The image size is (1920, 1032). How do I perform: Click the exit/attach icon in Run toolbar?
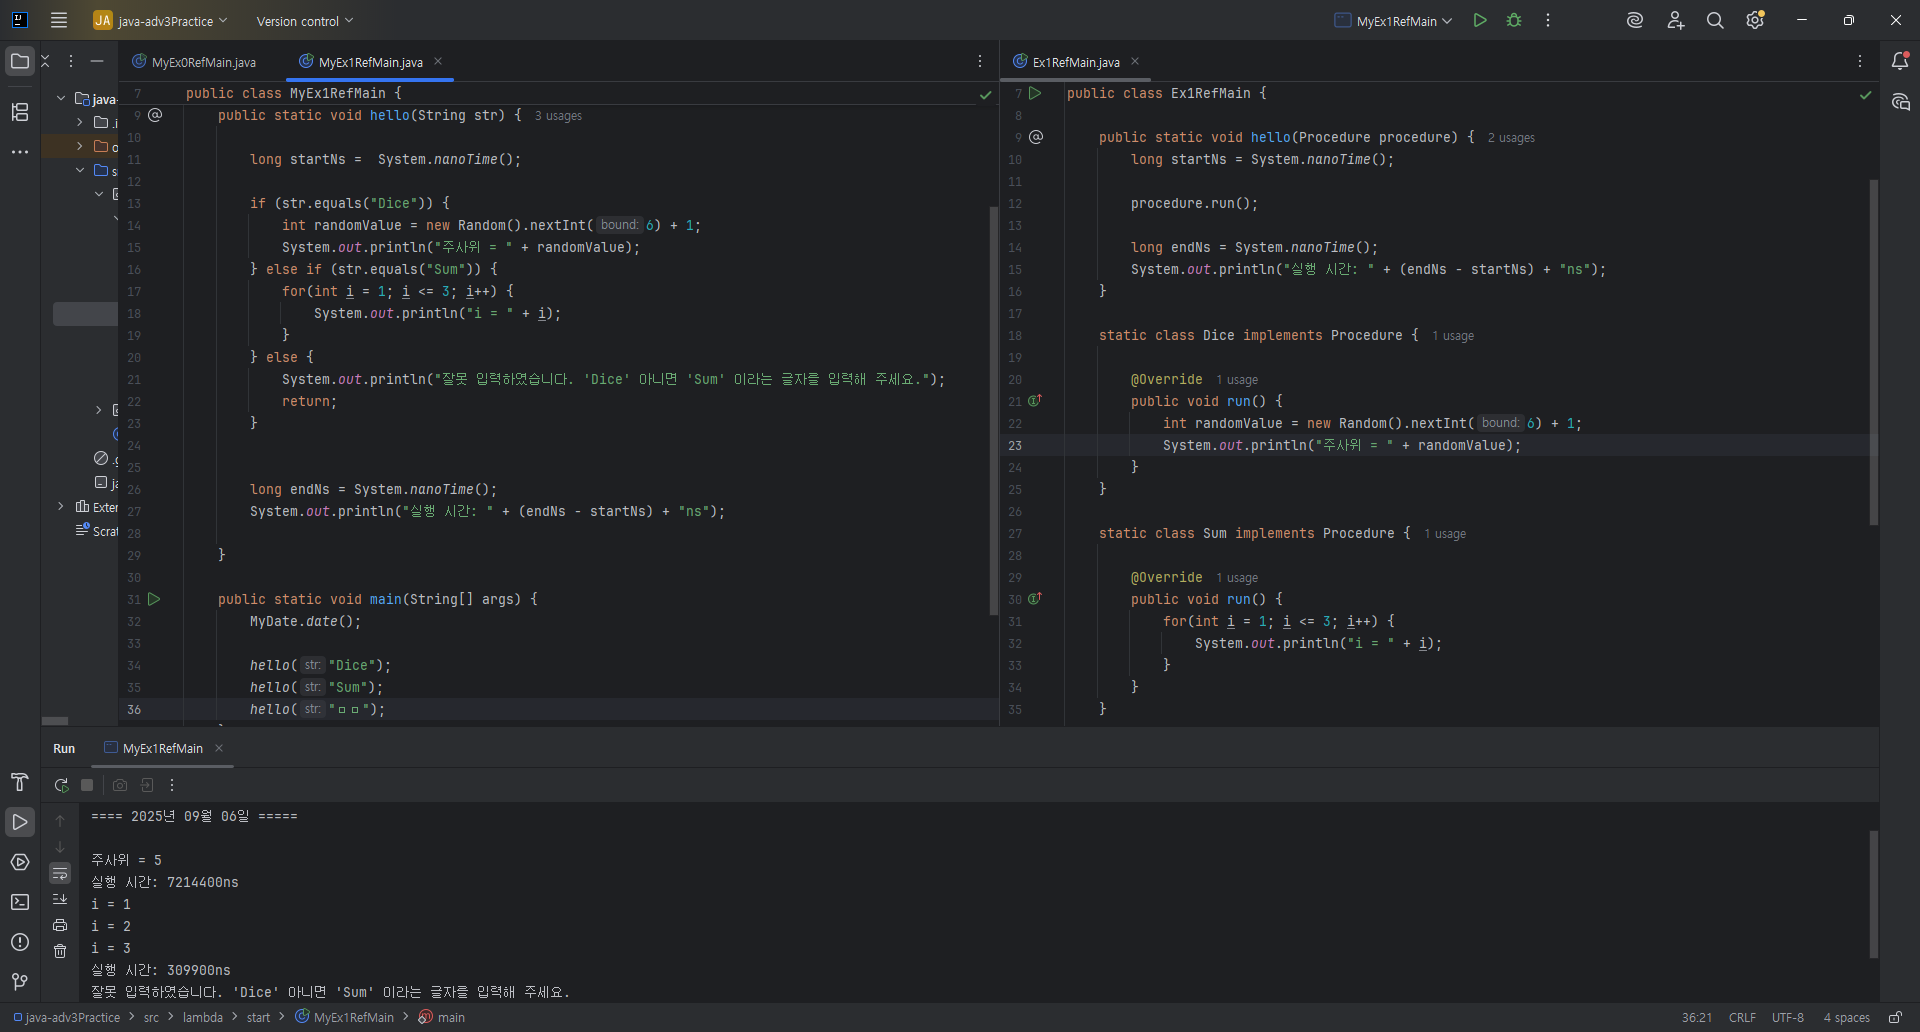tap(147, 785)
